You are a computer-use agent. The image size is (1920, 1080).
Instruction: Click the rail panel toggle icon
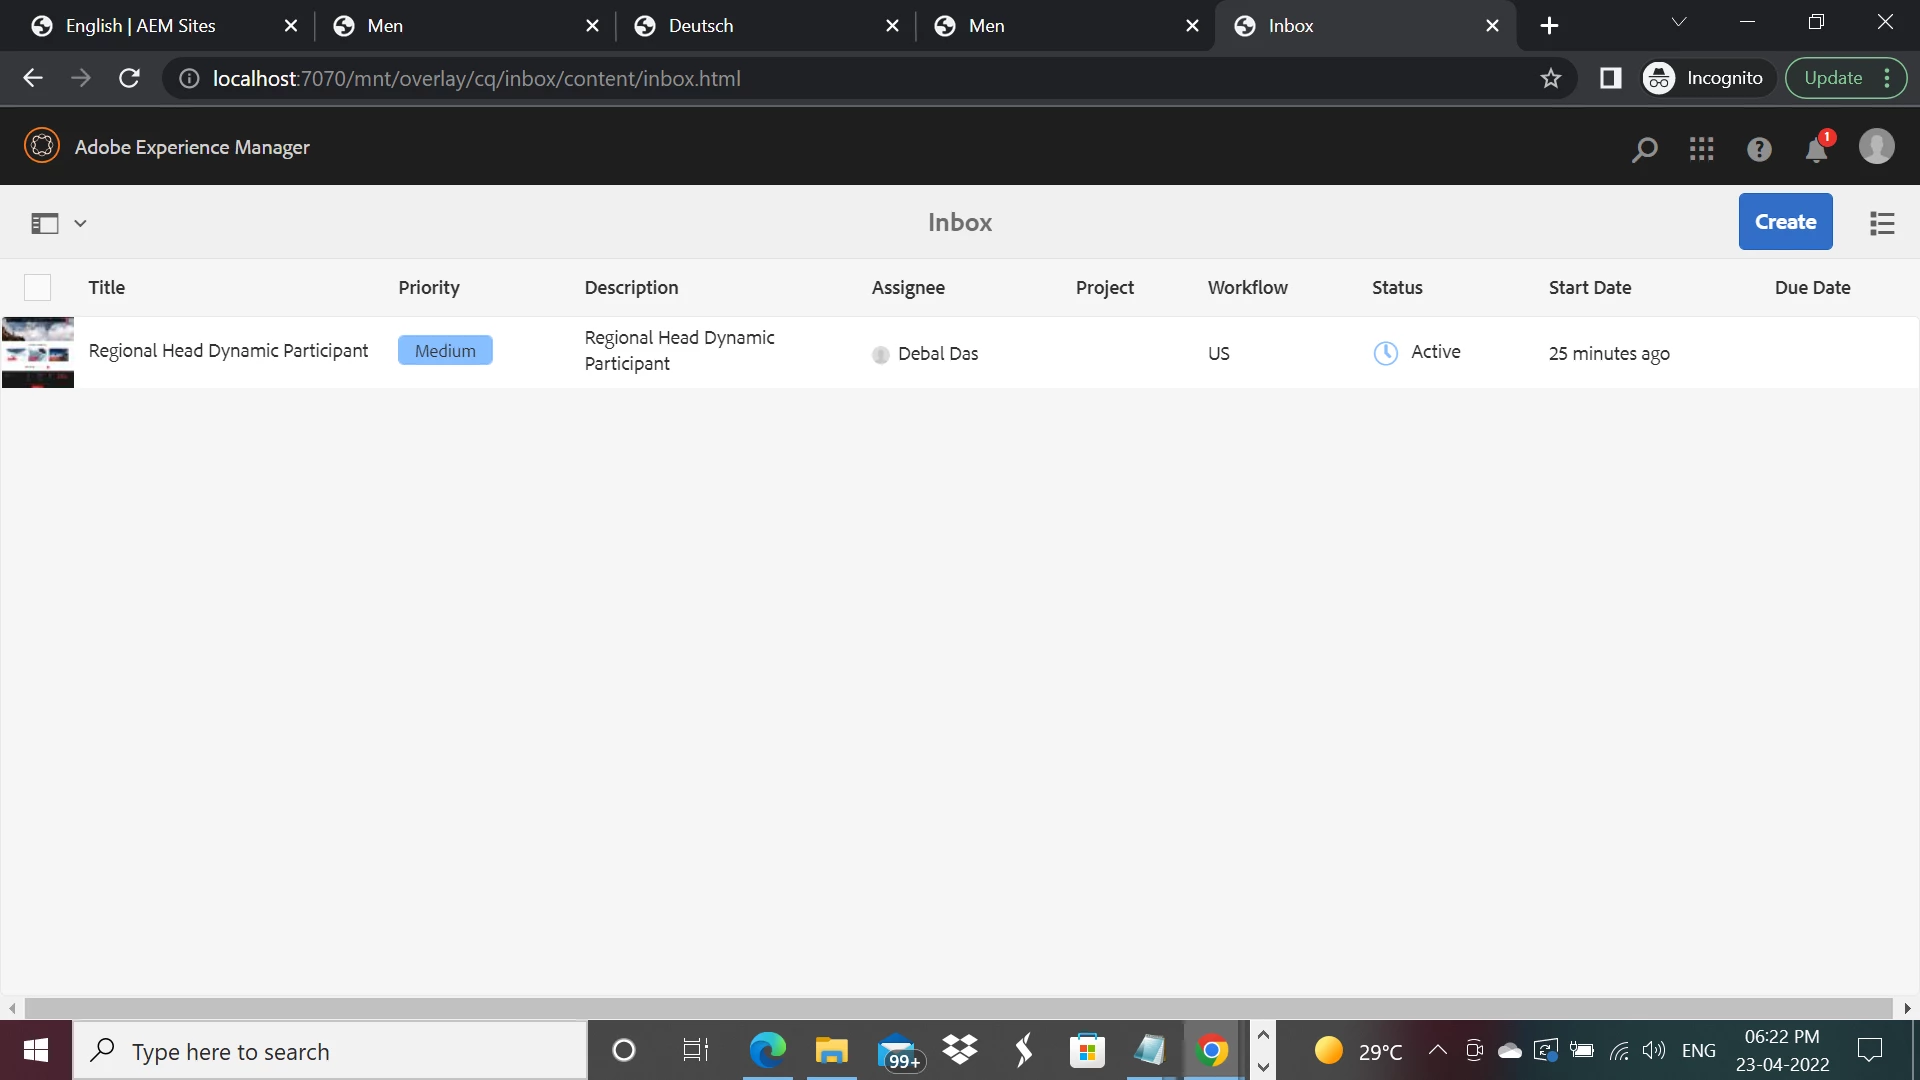45,223
